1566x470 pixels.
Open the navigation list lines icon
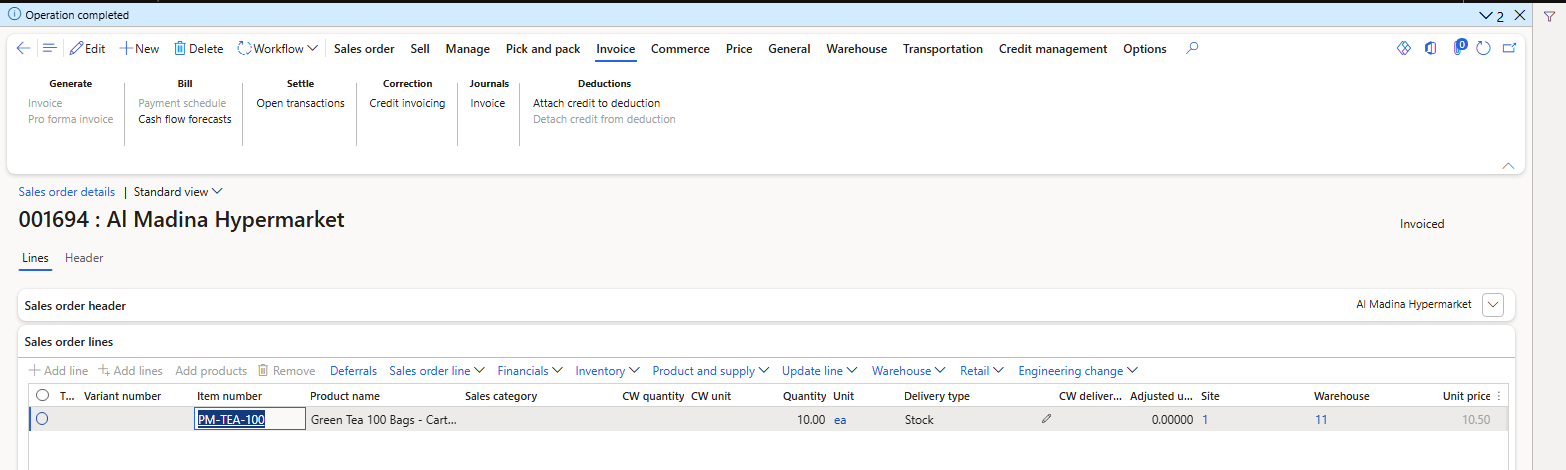(49, 48)
